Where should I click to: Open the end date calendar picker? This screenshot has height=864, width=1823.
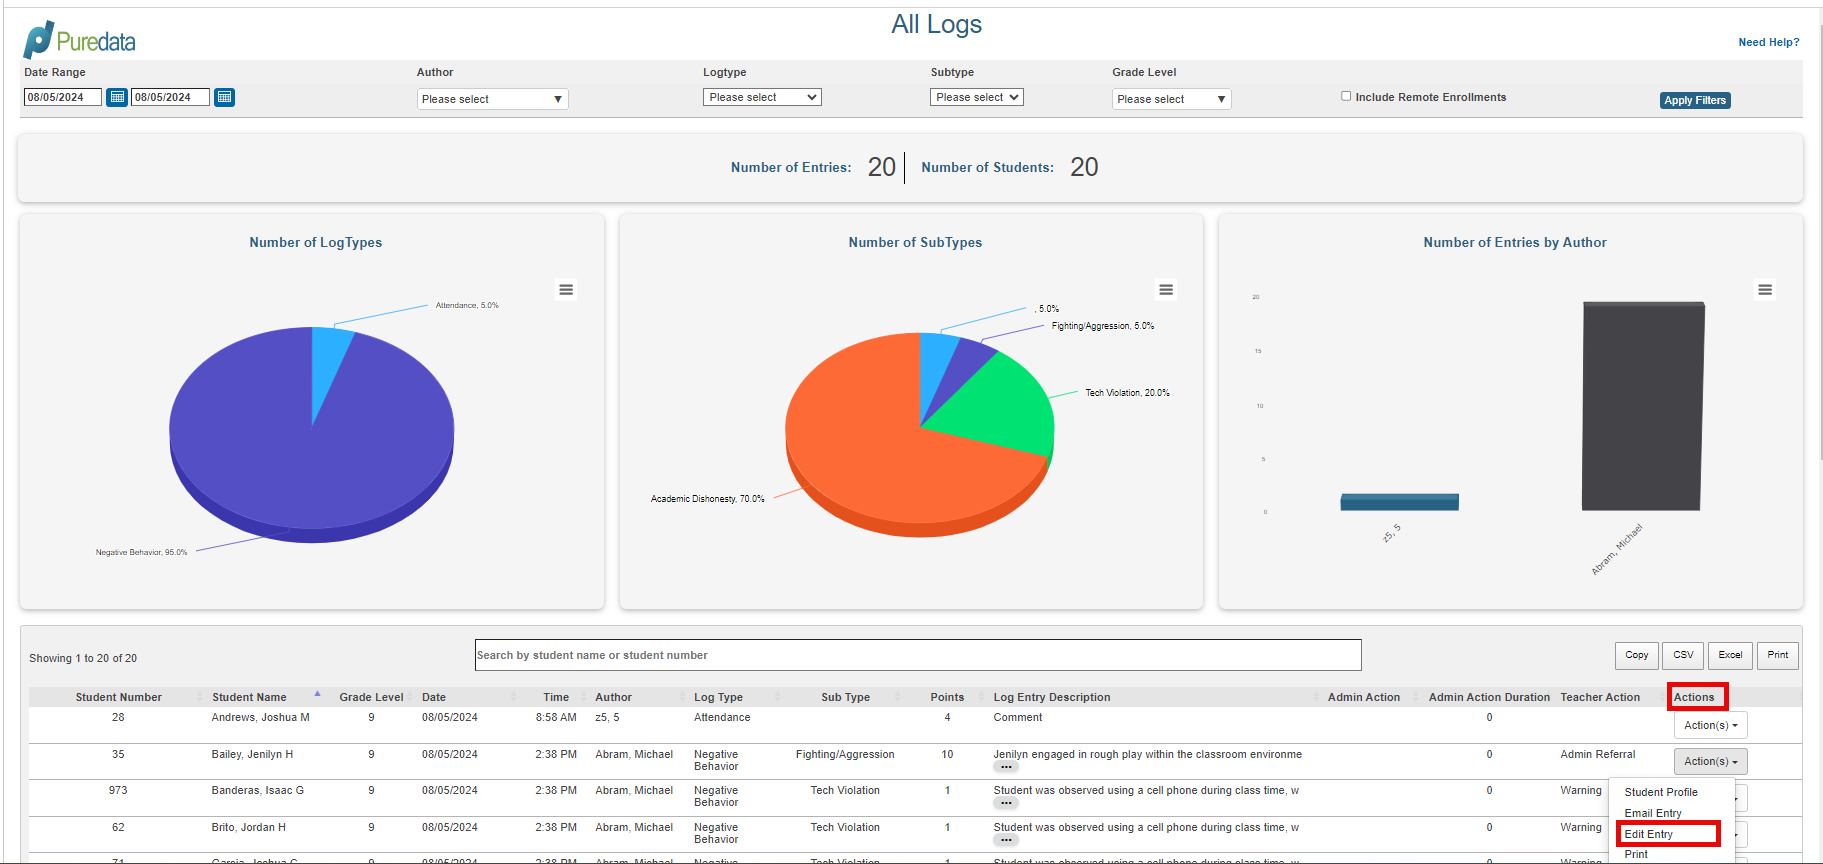click(224, 97)
